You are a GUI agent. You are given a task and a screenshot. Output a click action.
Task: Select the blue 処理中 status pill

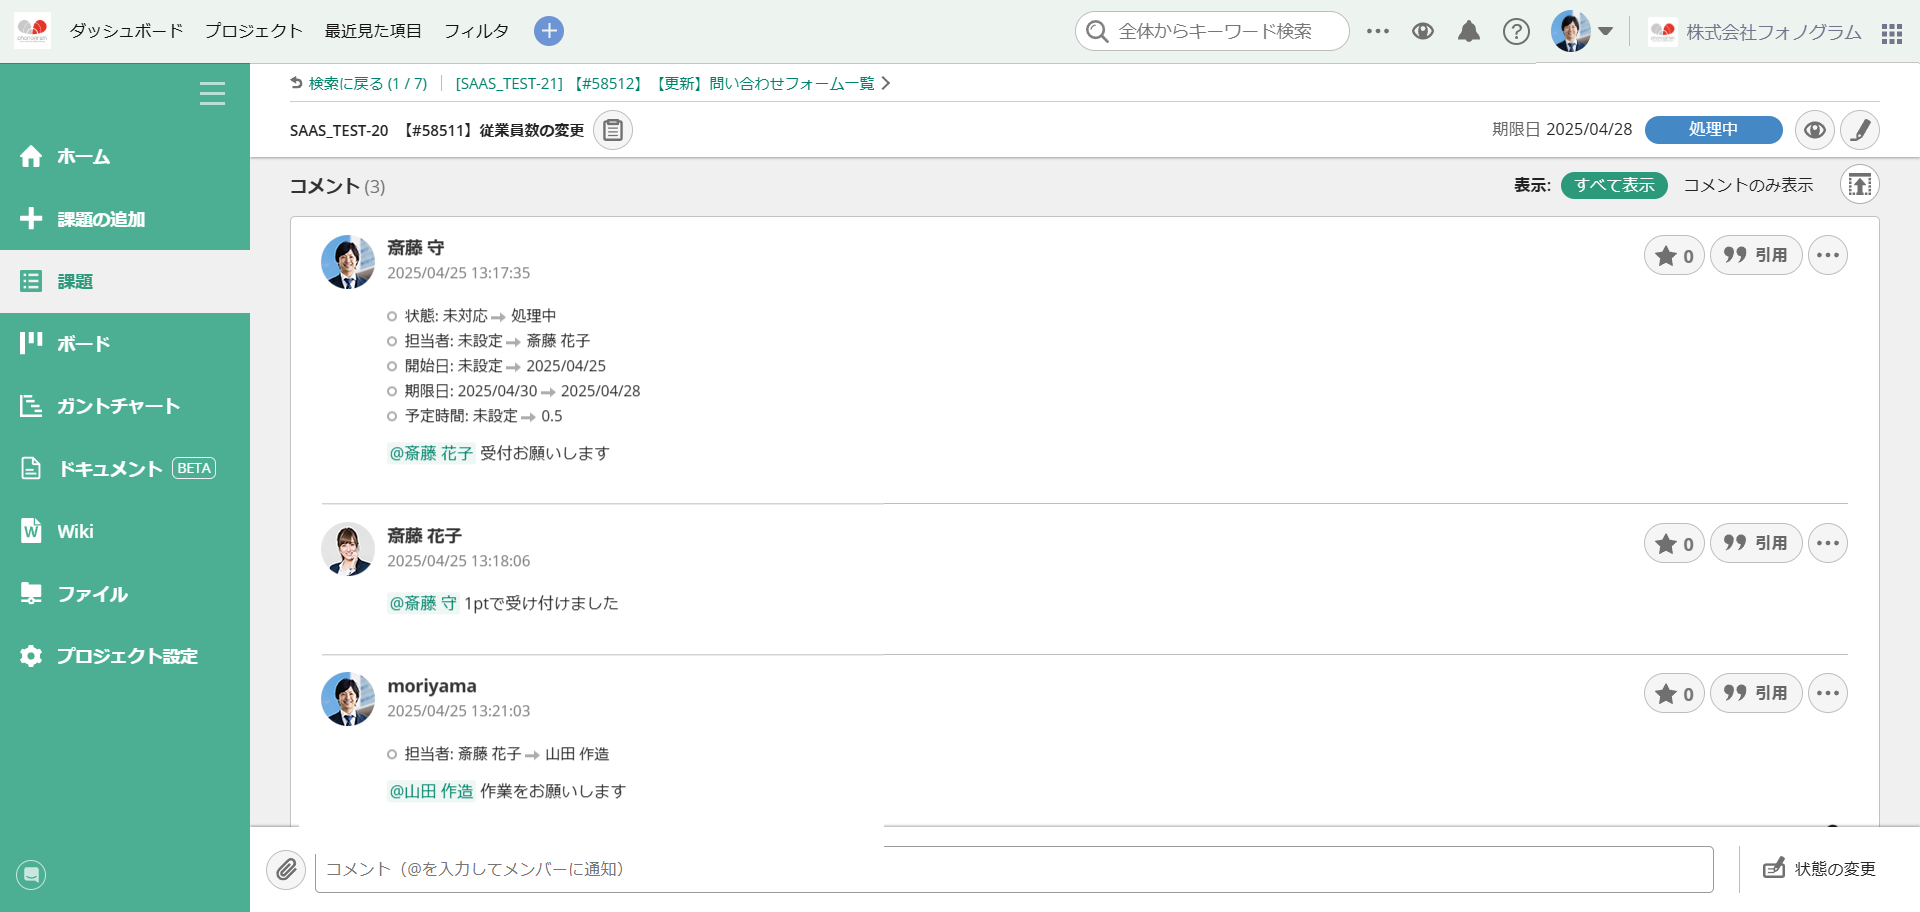click(x=1713, y=130)
